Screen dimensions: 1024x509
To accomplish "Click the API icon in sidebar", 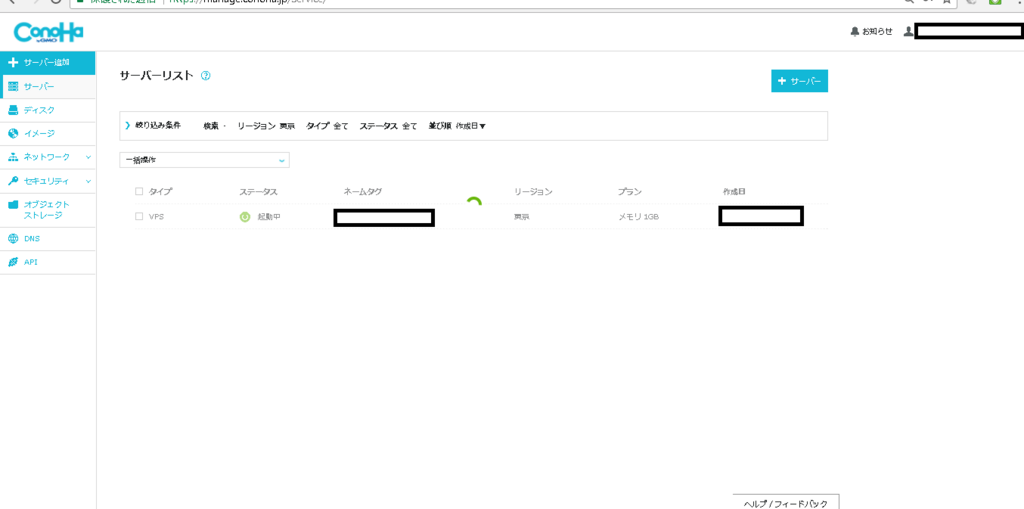I will [x=12, y=262].
